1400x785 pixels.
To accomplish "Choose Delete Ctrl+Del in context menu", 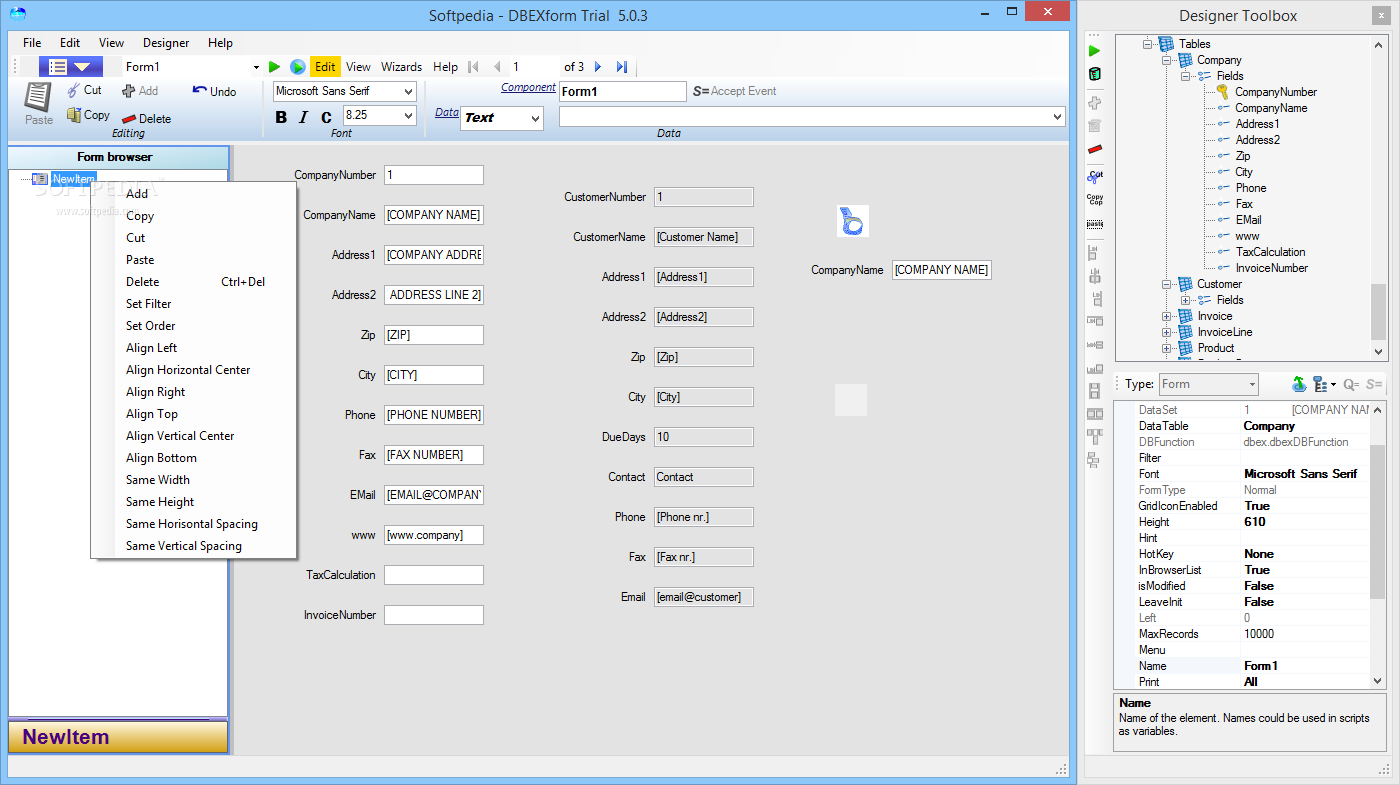I will (193, 282).
